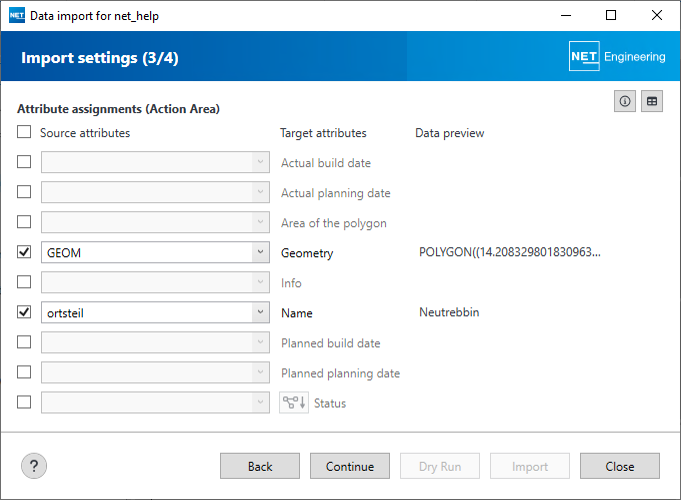The image size is (681, 500).
Task: Click Continue to proceed
Action: (x=350, y=466)
